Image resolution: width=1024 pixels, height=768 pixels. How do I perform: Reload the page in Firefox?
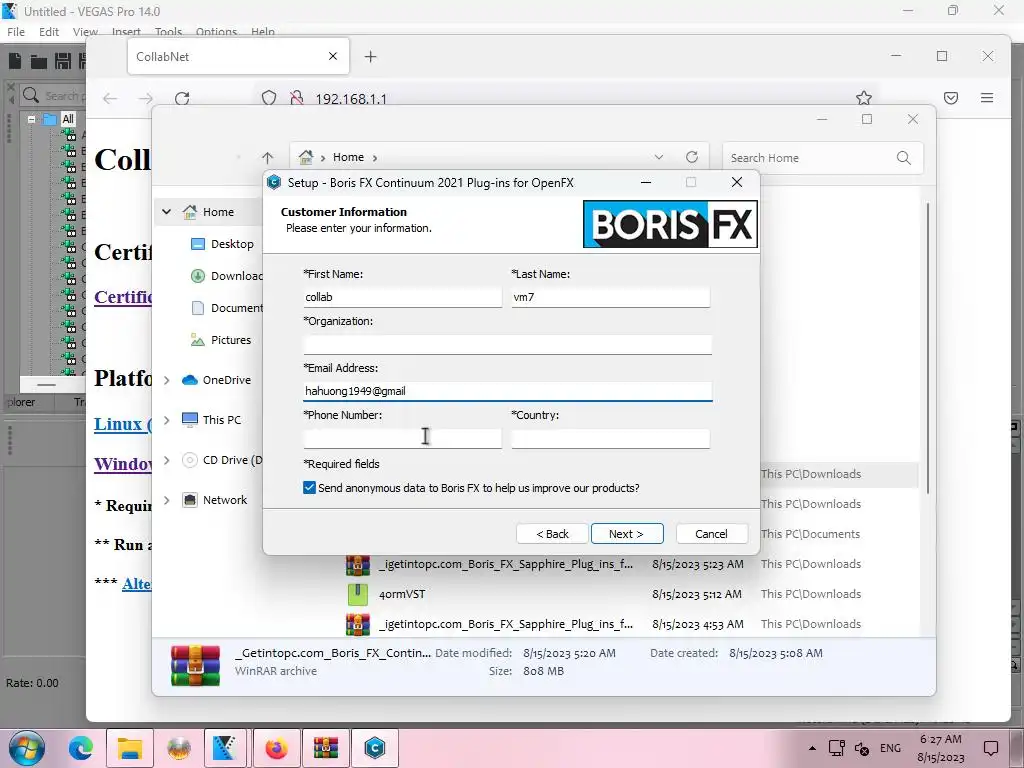click(182, 99)
